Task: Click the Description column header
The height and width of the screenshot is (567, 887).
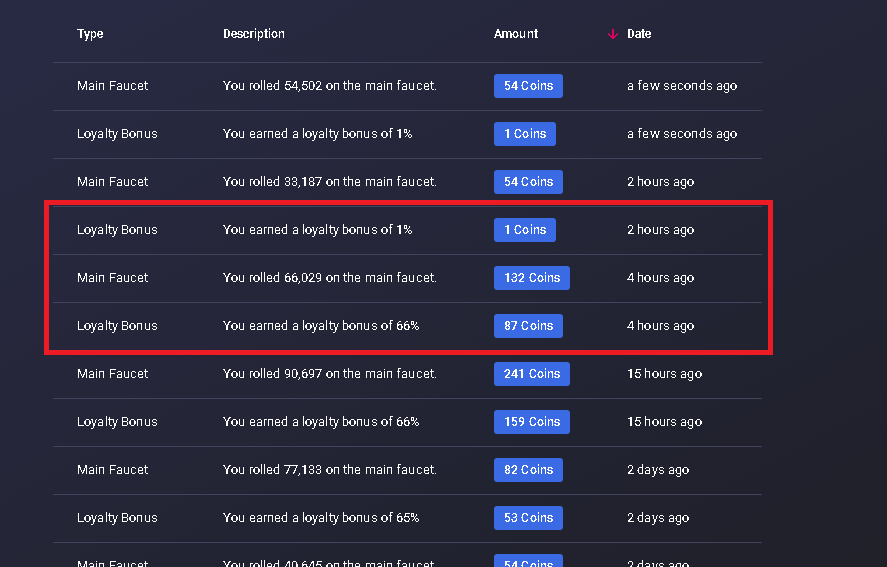Action: (x=254, y=34)
